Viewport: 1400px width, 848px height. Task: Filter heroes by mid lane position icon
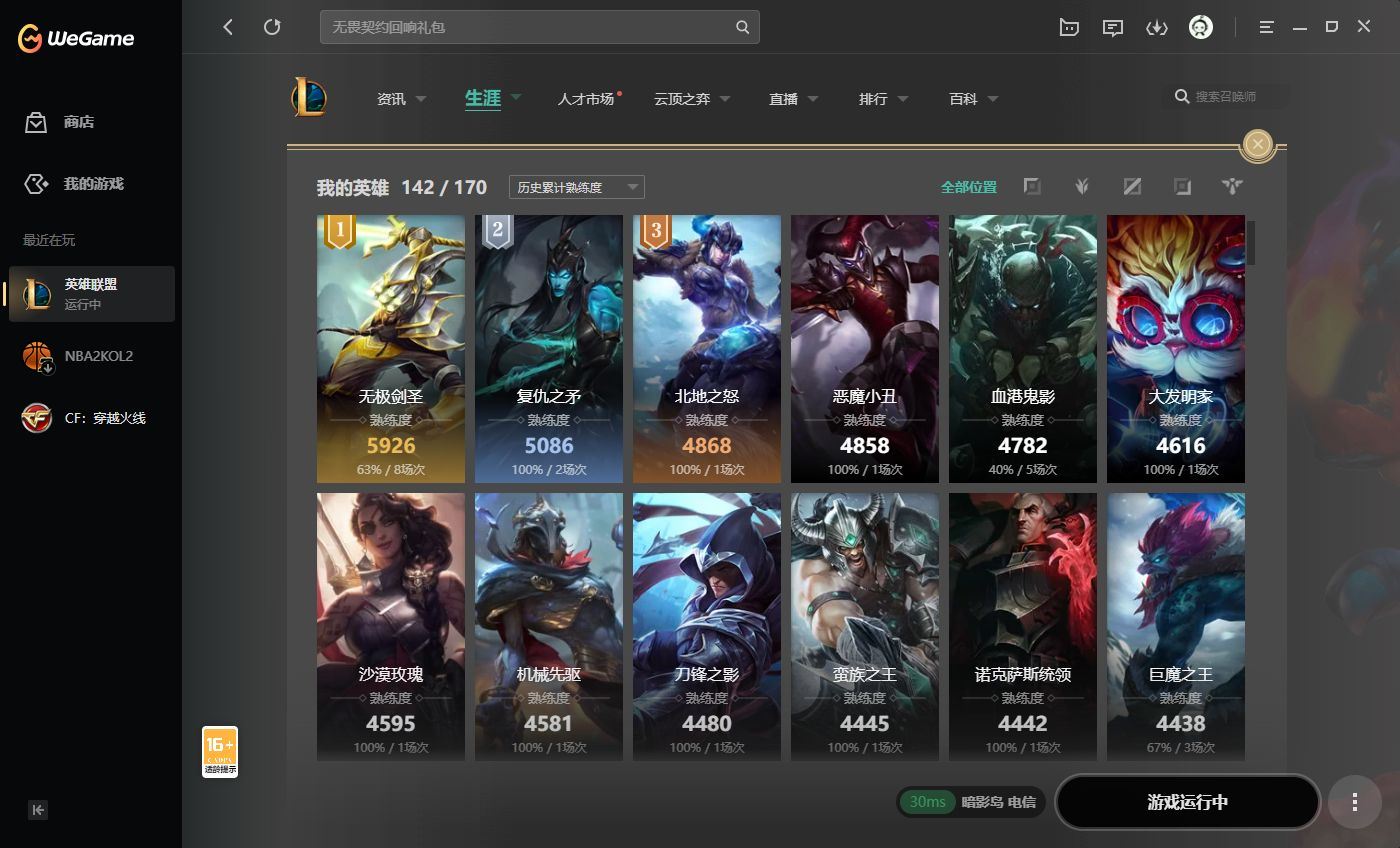1132,187
